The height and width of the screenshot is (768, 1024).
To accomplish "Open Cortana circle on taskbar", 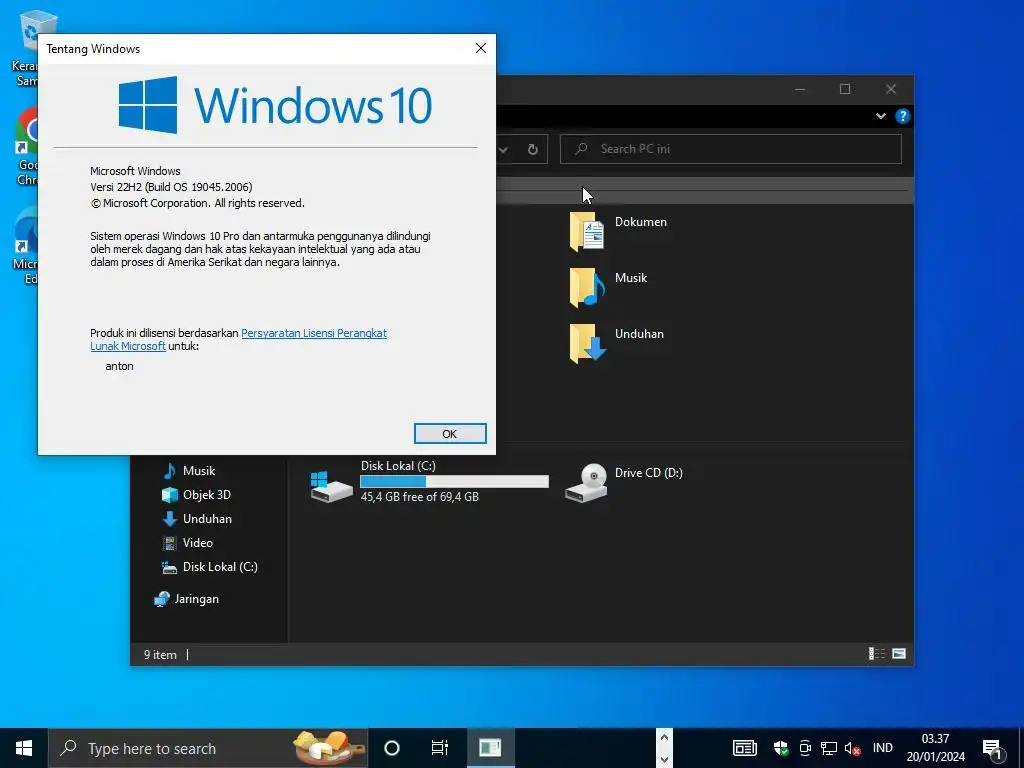I will click(x=392, y=748).
